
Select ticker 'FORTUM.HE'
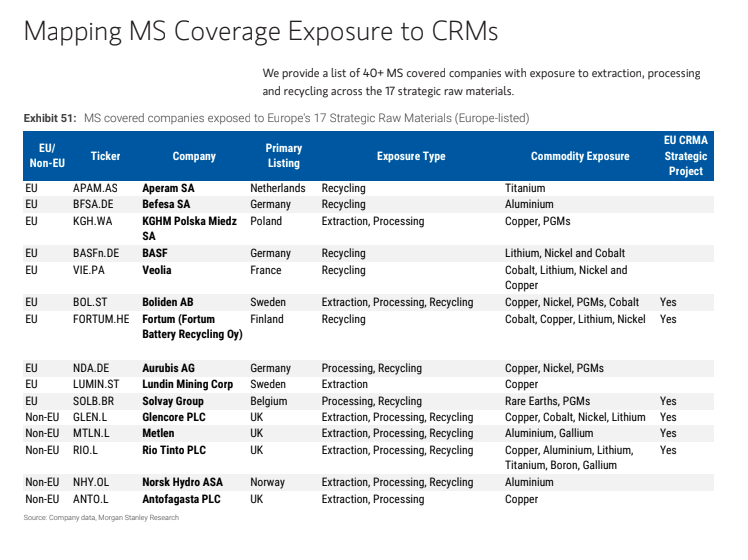[101, 320]
